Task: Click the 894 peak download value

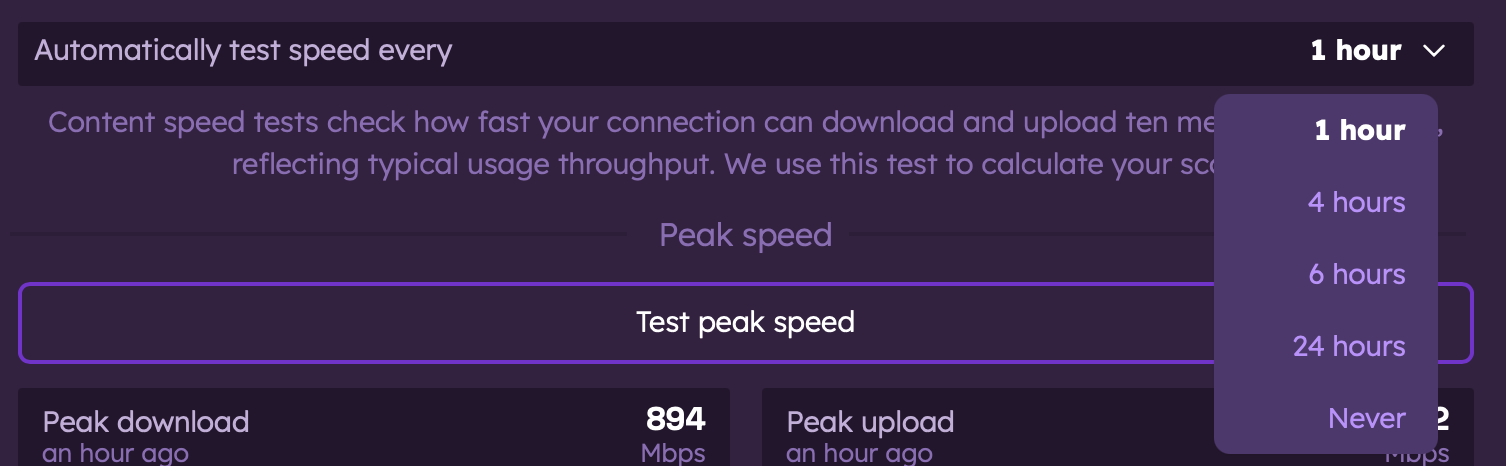Action: 675,418
